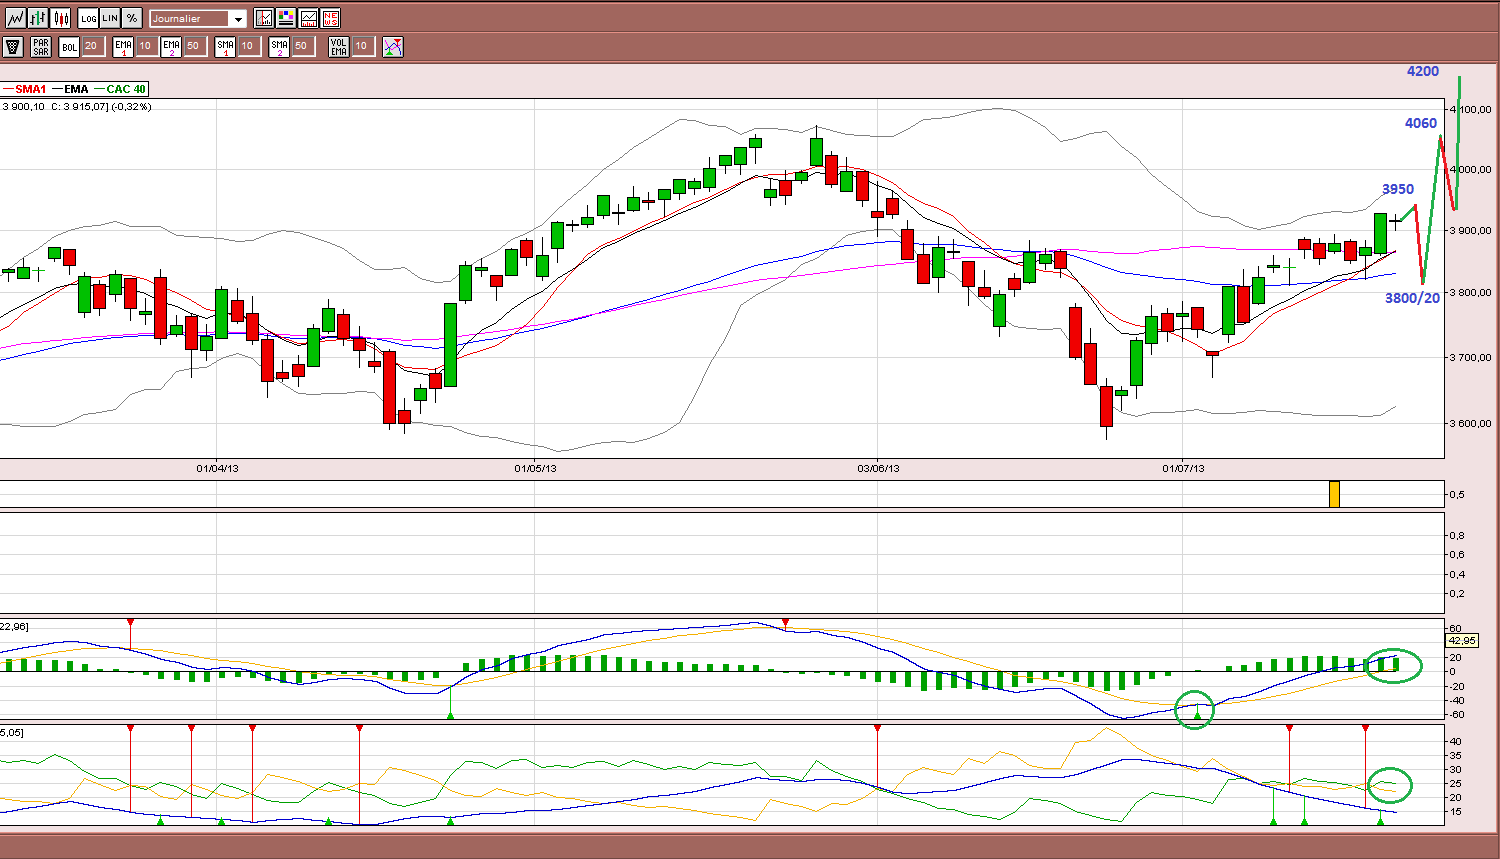Toggle the PAR SAR indicator
This screenshot has height=859, width=1500.
pos(41,46)
